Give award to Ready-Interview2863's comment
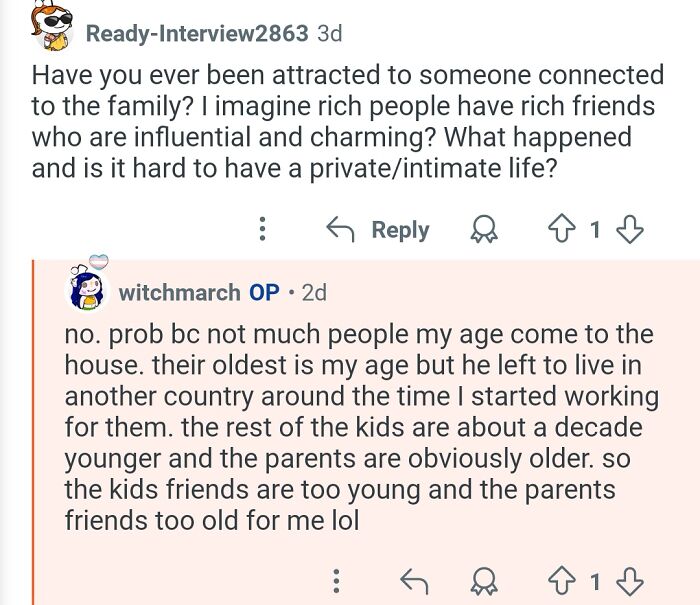 (x=484, y=229)
